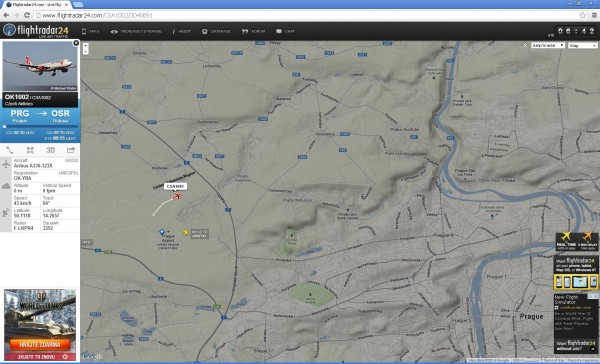
Task: Click the aircraft photo thumbnail
Action: click(x=40, y=66)
